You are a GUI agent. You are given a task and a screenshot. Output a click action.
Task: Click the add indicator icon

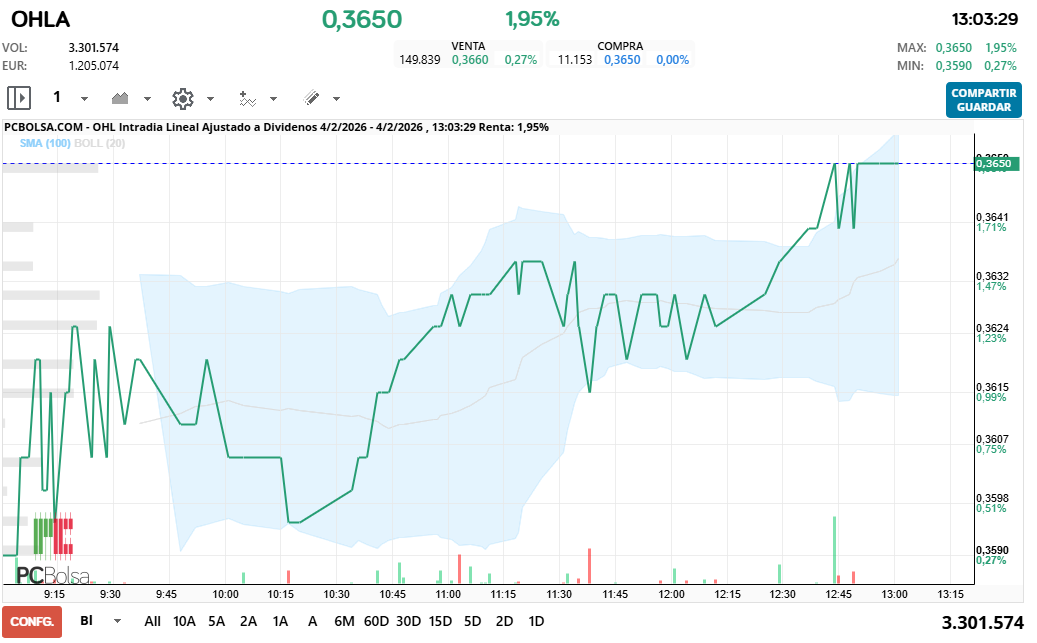(x=248, y=98)
